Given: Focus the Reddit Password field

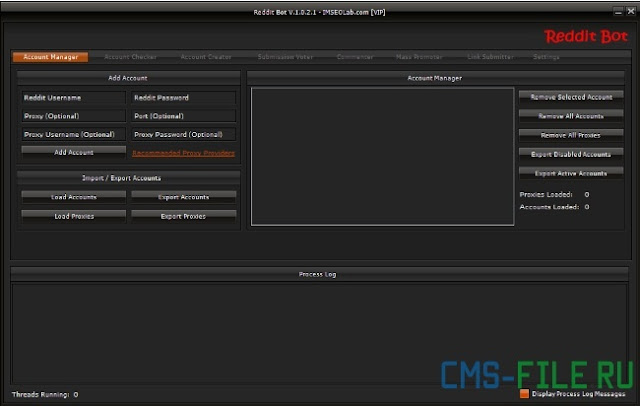Looking at the screenshot, I should click(x=183, y=98).
